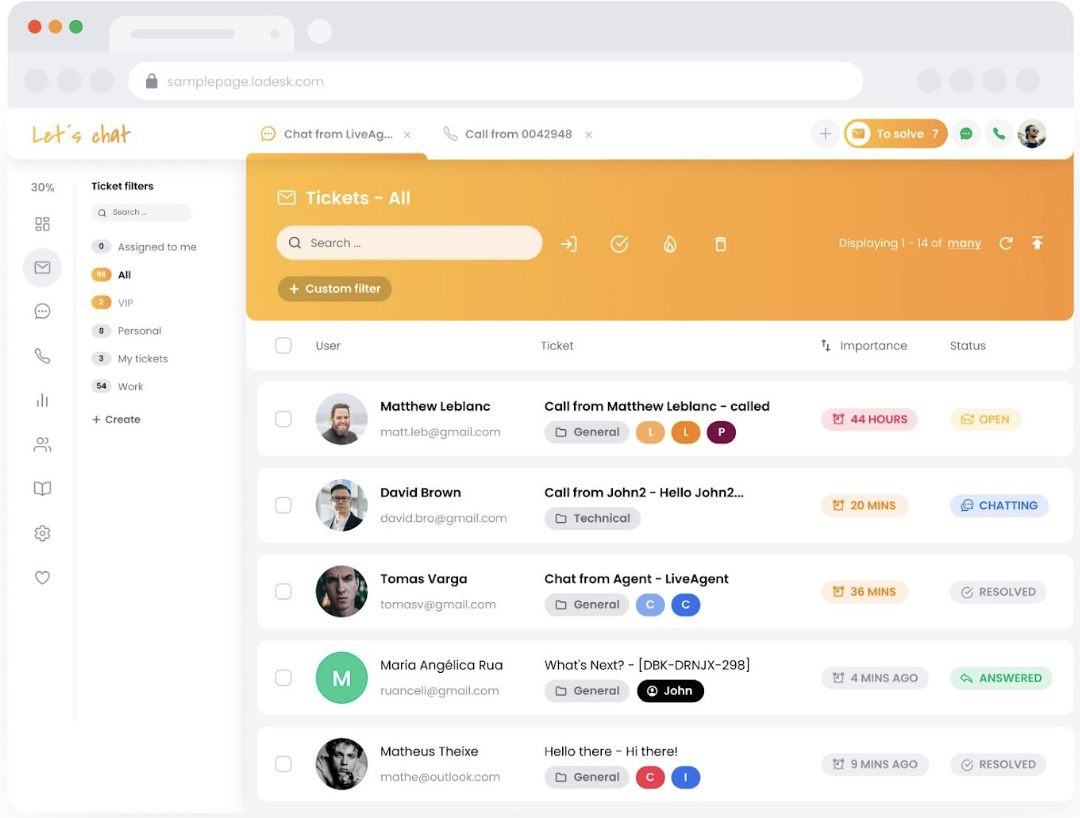Click the Status column header
This screenshot has width=1080, height=818.
[967, 346]
